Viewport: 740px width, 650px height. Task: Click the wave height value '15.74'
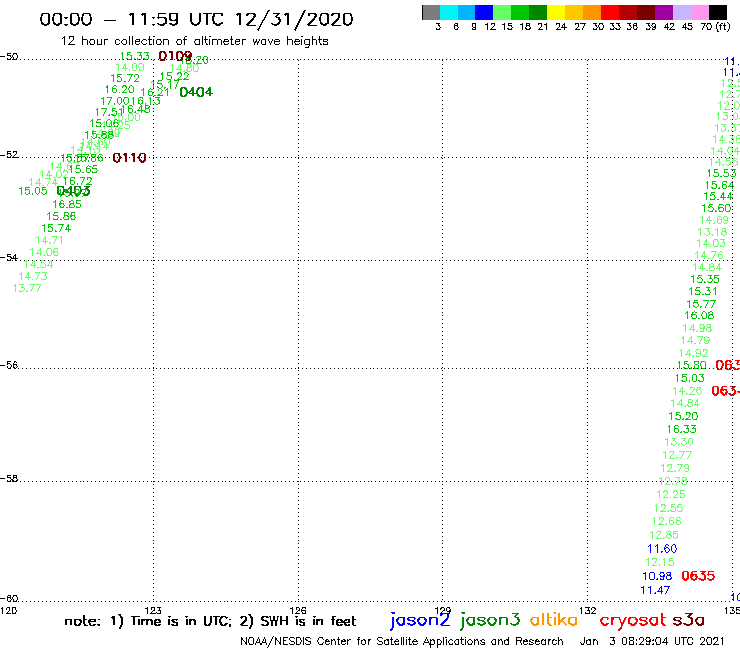click(x=56, y=228)
